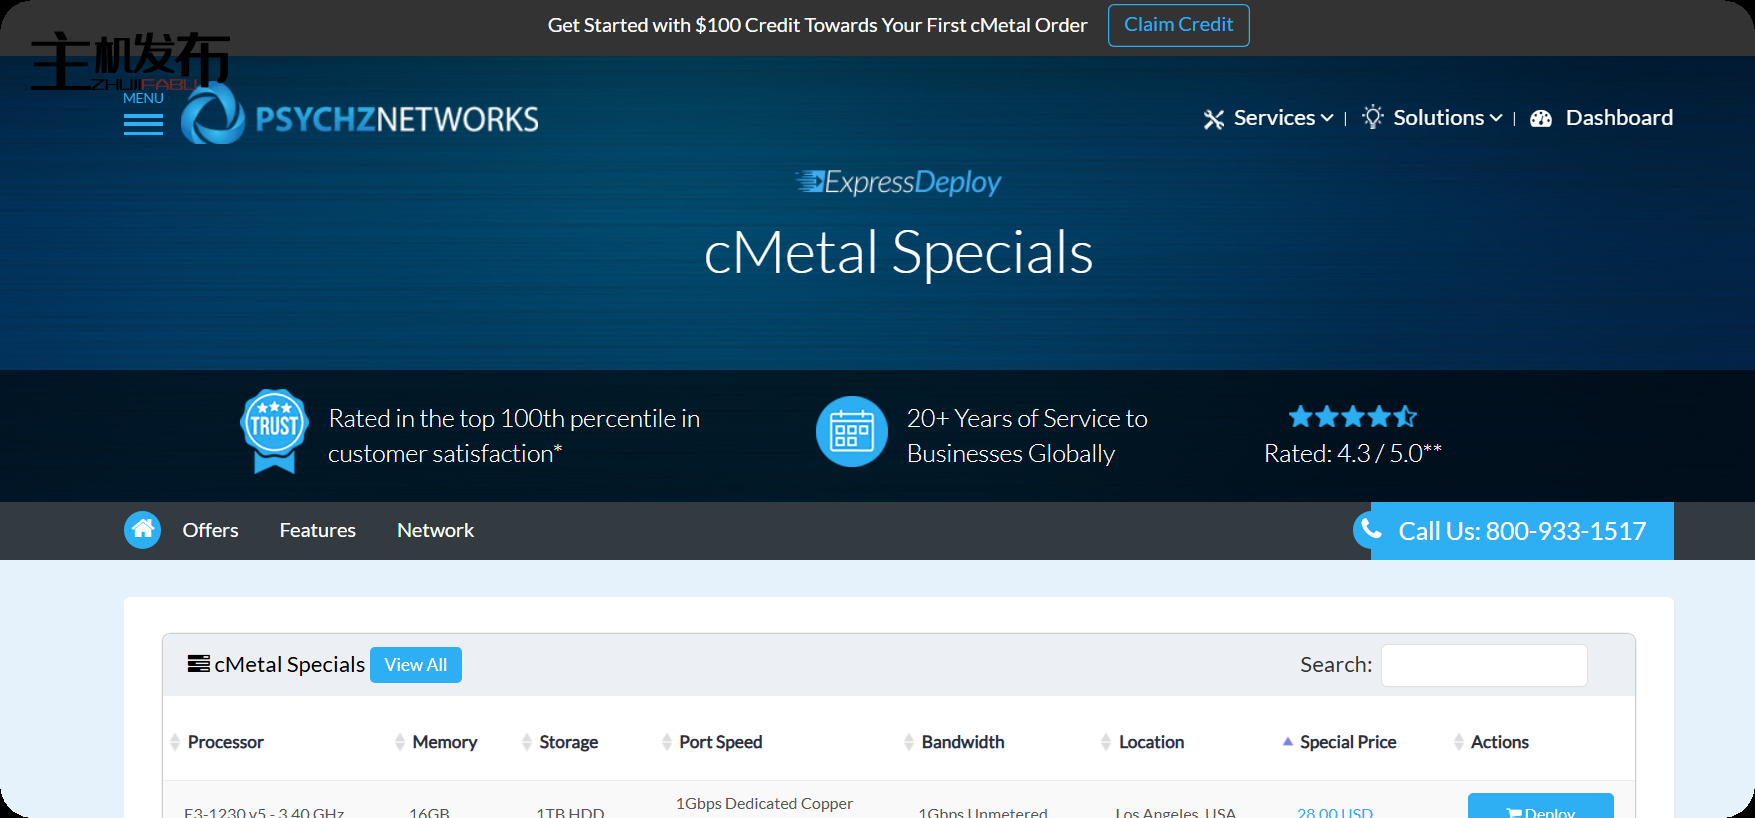Click the calendar icon for years of service
This screenshot has height=818, width=1755.
tap(851, 432)
